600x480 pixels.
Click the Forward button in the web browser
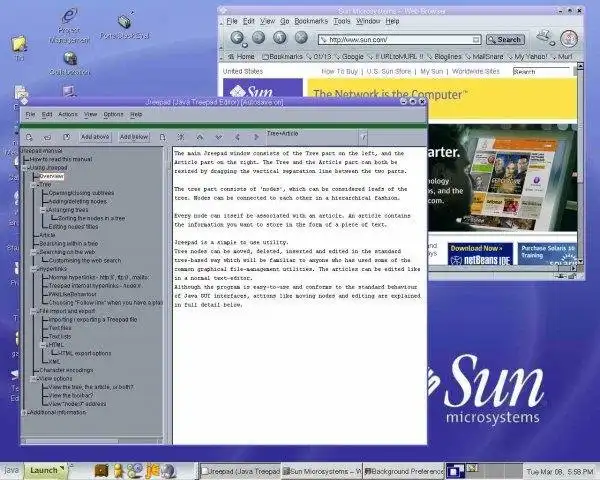259,38
